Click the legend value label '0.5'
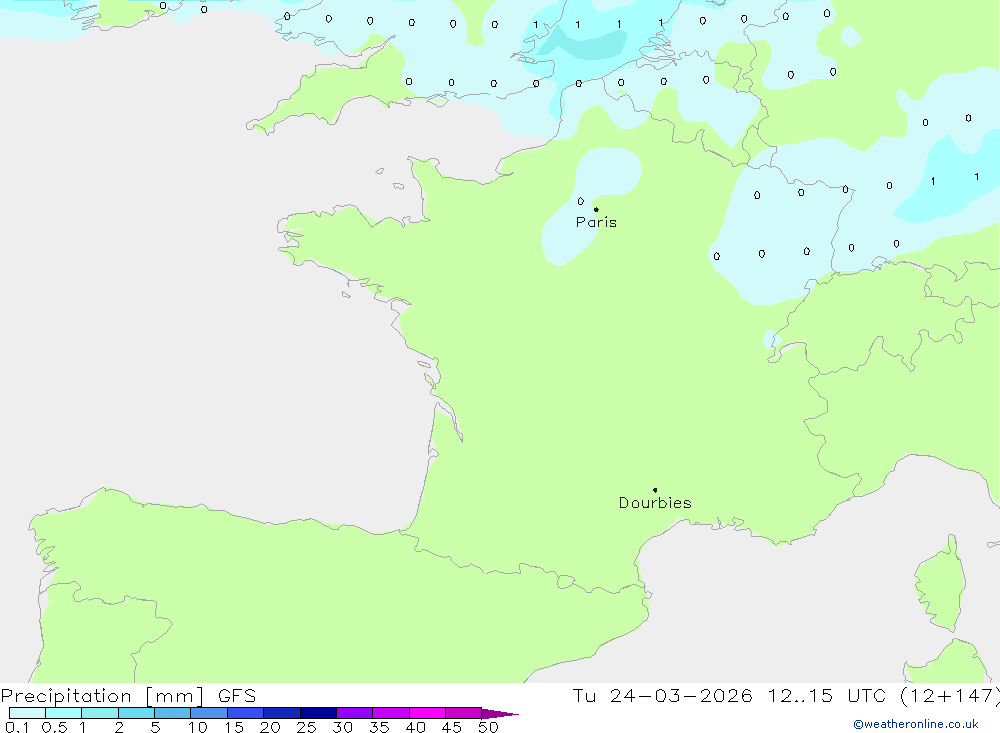Image resolution: width=1000 pixels, height=733 pixels. (x=54, y=727)
